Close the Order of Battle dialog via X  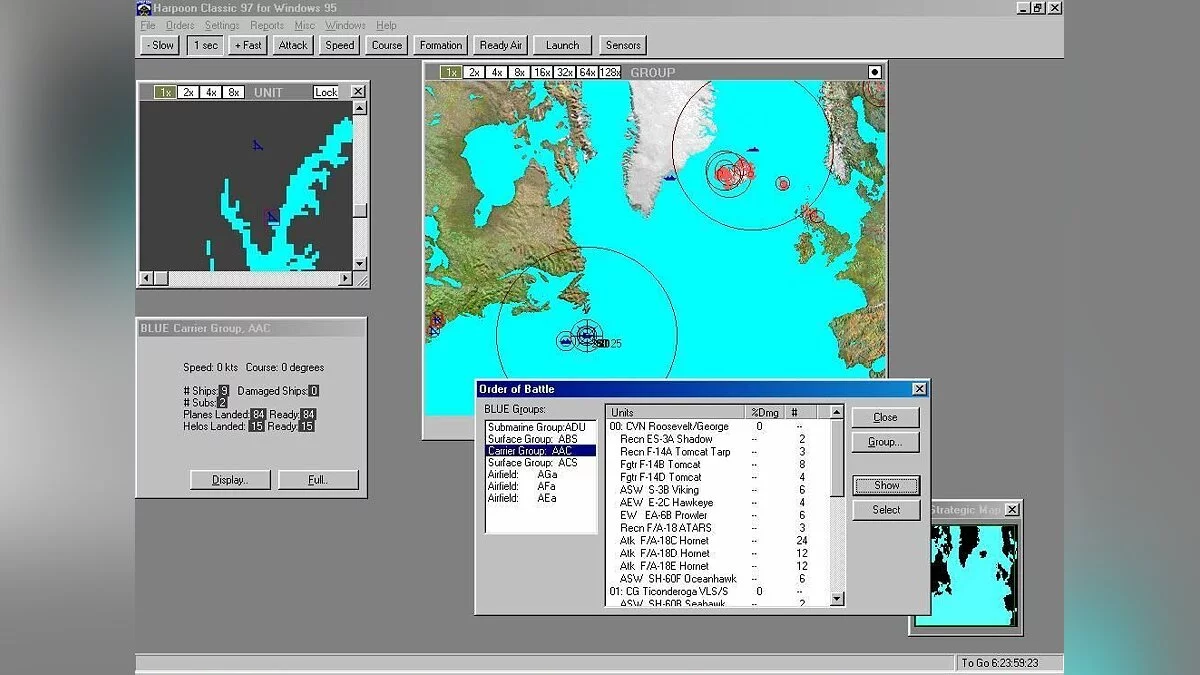tap(919, 389)
